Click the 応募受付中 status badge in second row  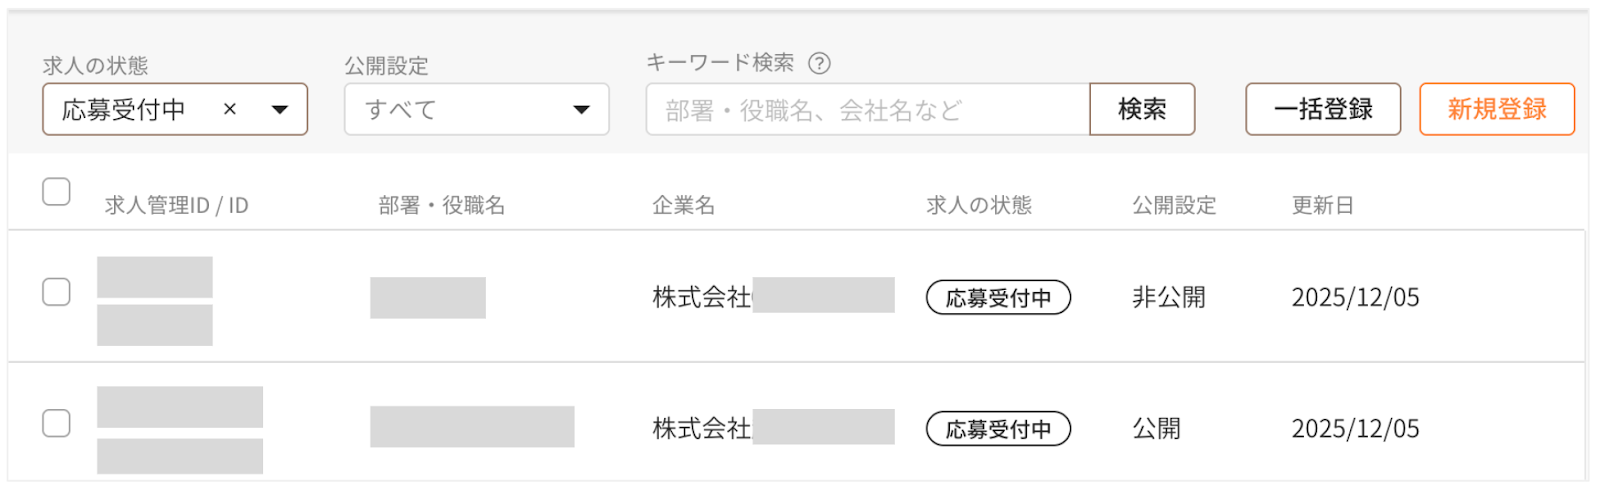click(x=998, y=429)
